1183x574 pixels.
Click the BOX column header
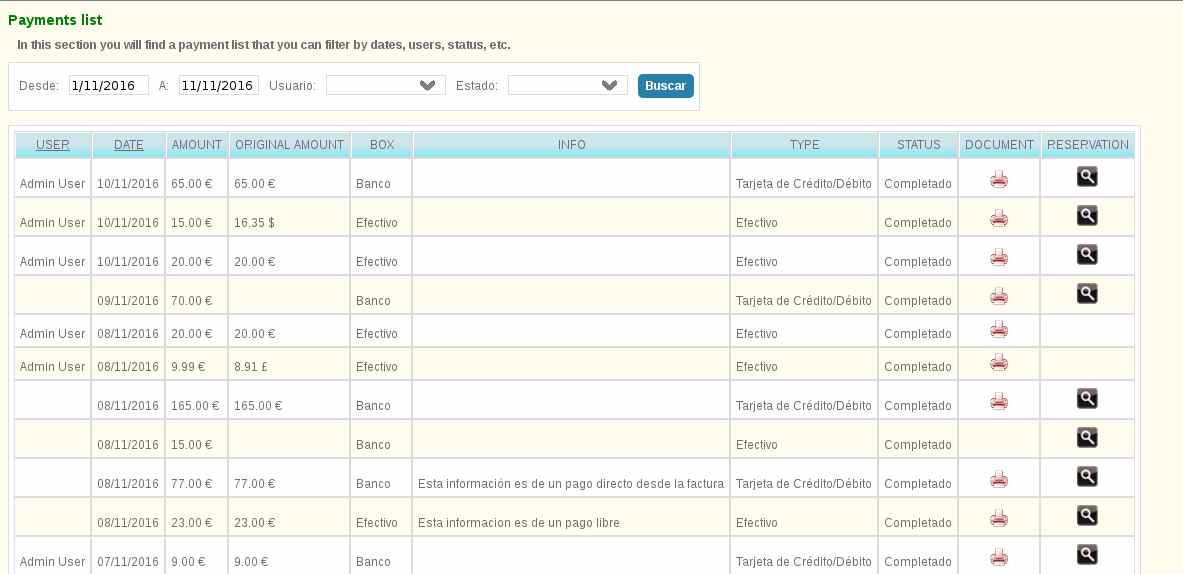tap(382, 145)
